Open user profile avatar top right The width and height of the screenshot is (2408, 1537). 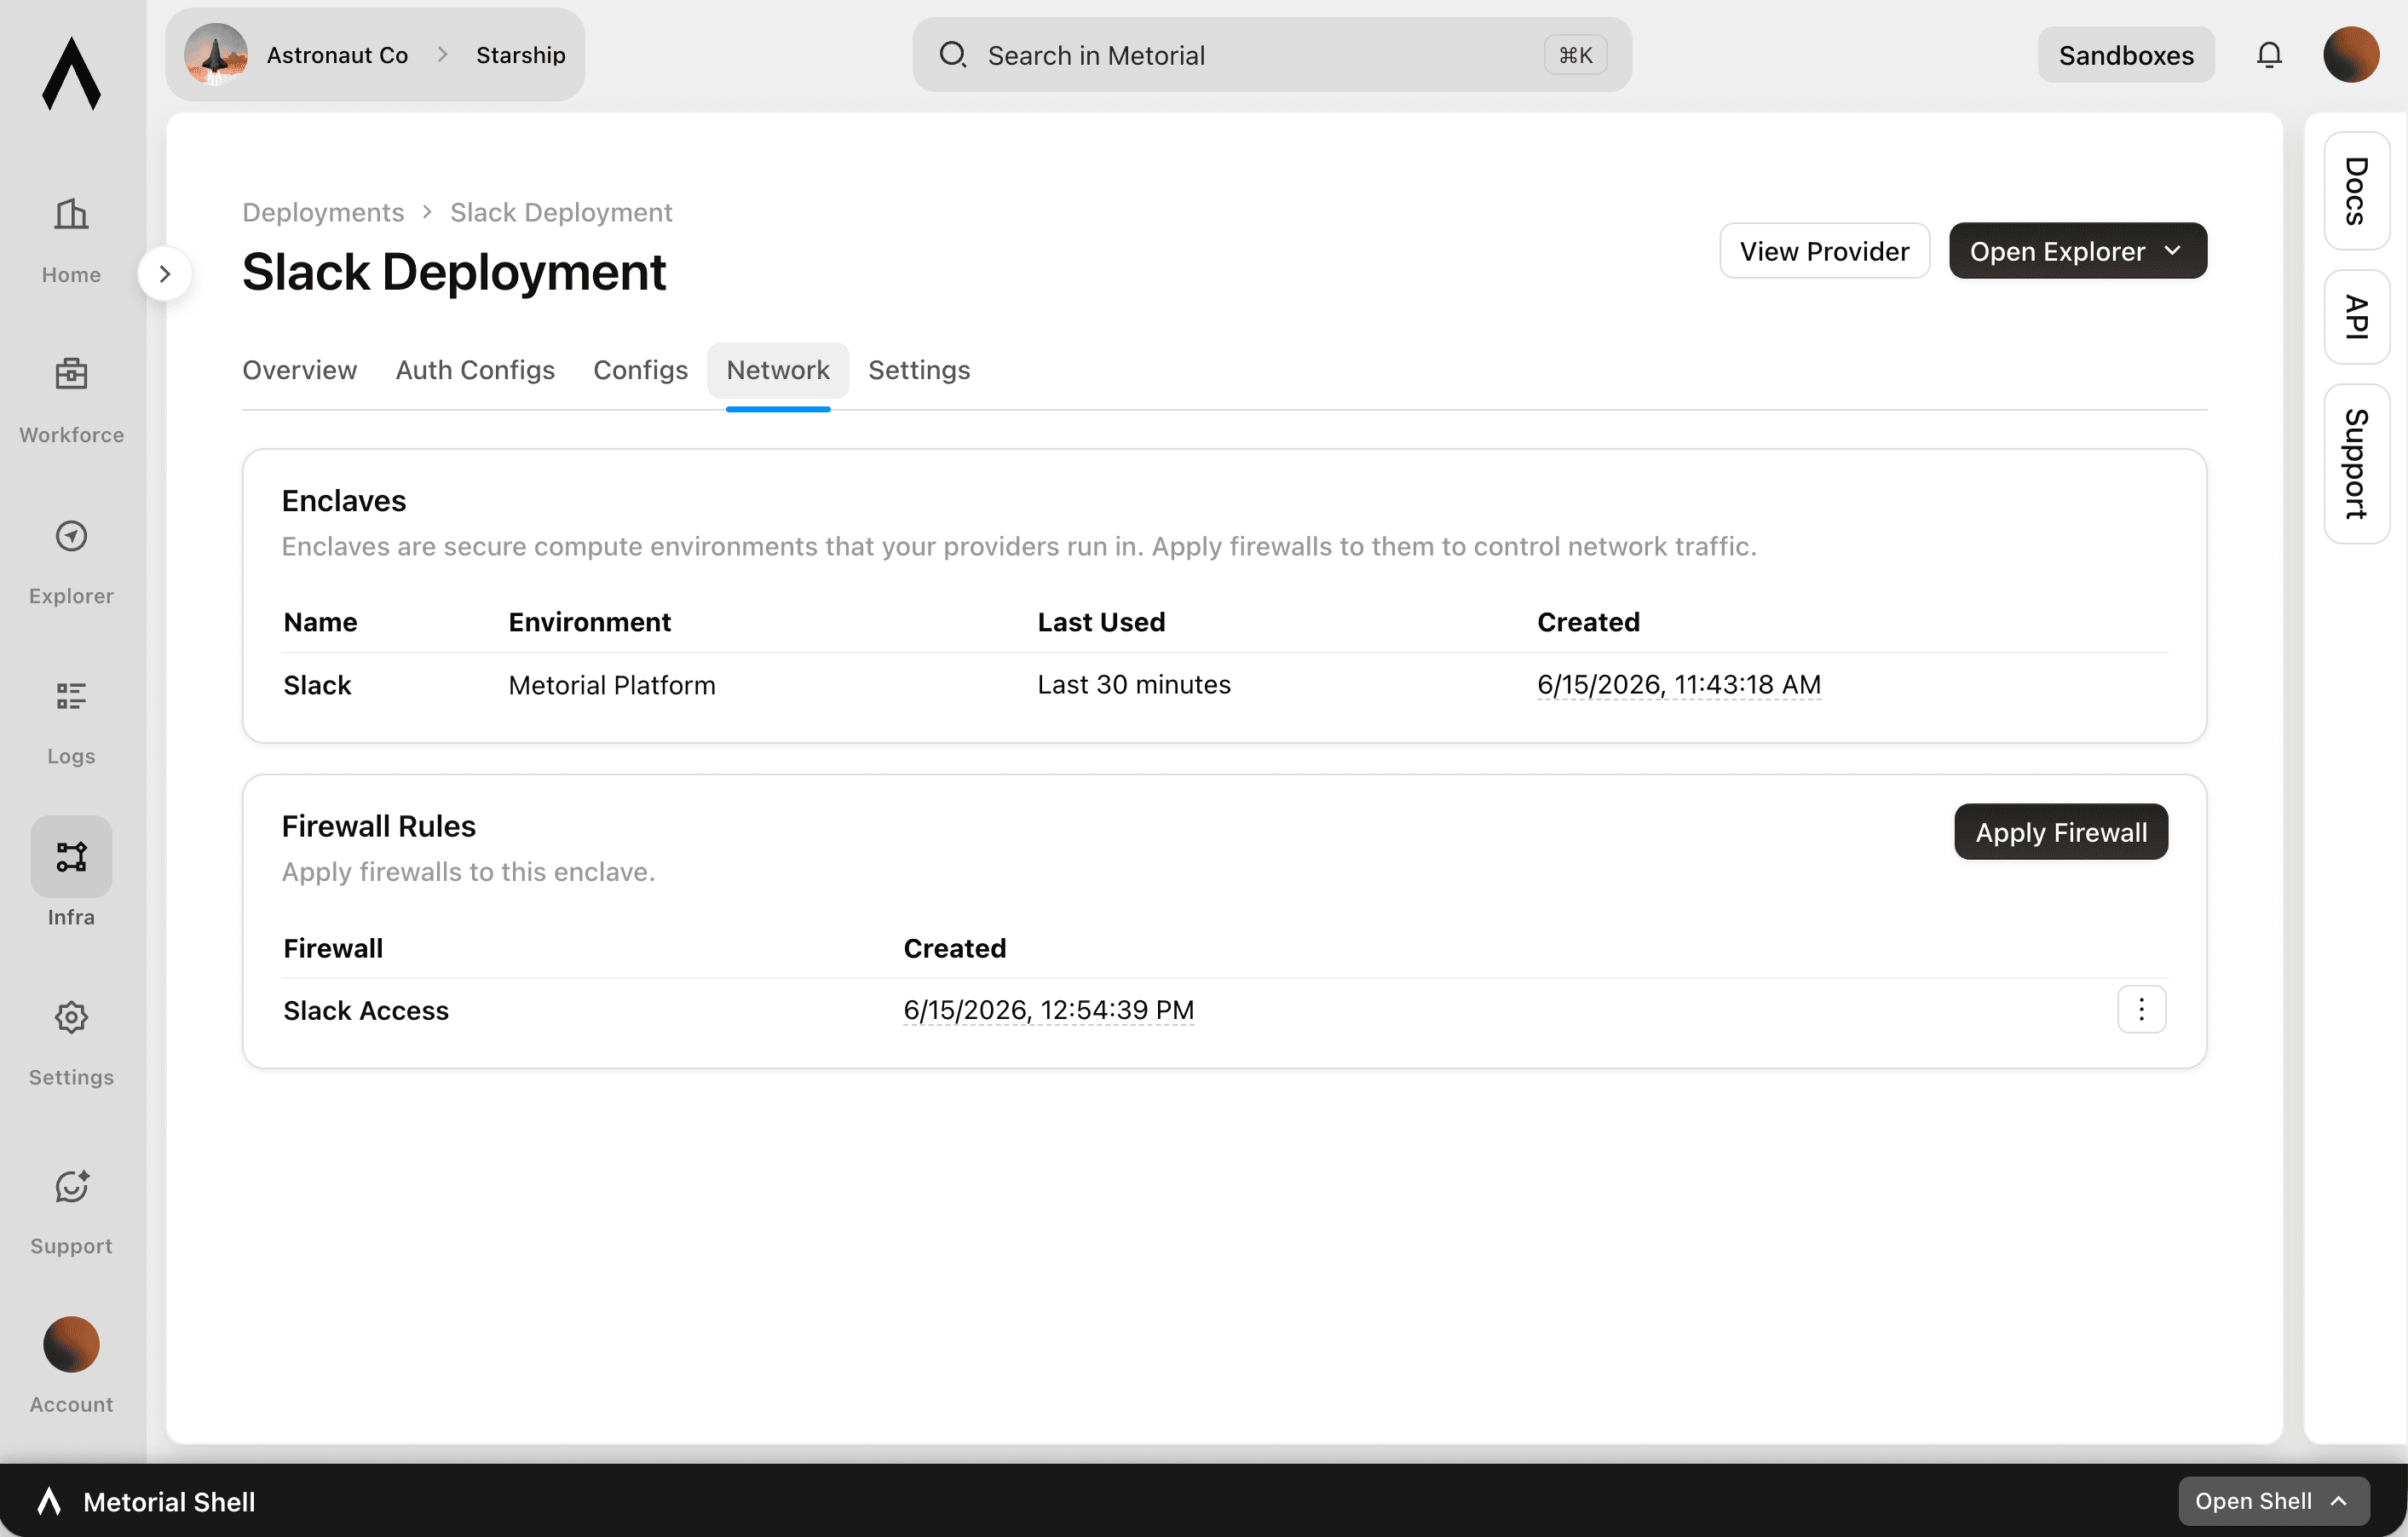coord(2351,55)
